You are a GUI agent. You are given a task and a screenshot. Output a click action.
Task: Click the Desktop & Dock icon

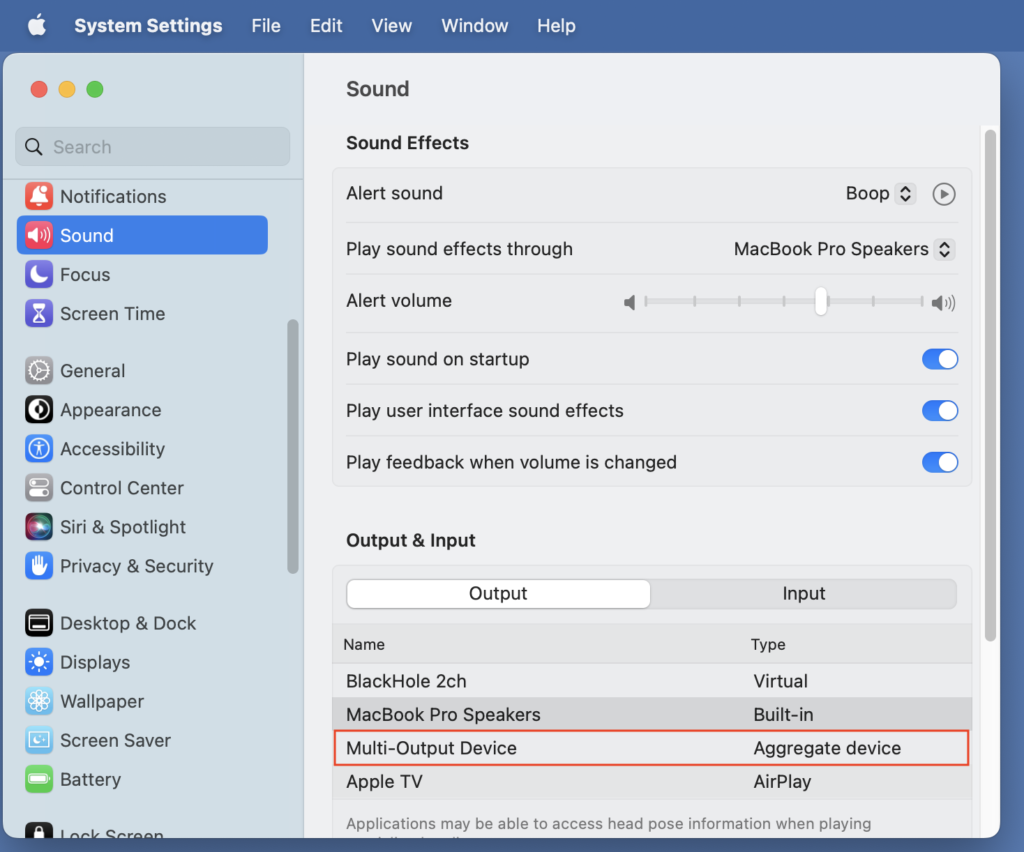click(39, 623)
